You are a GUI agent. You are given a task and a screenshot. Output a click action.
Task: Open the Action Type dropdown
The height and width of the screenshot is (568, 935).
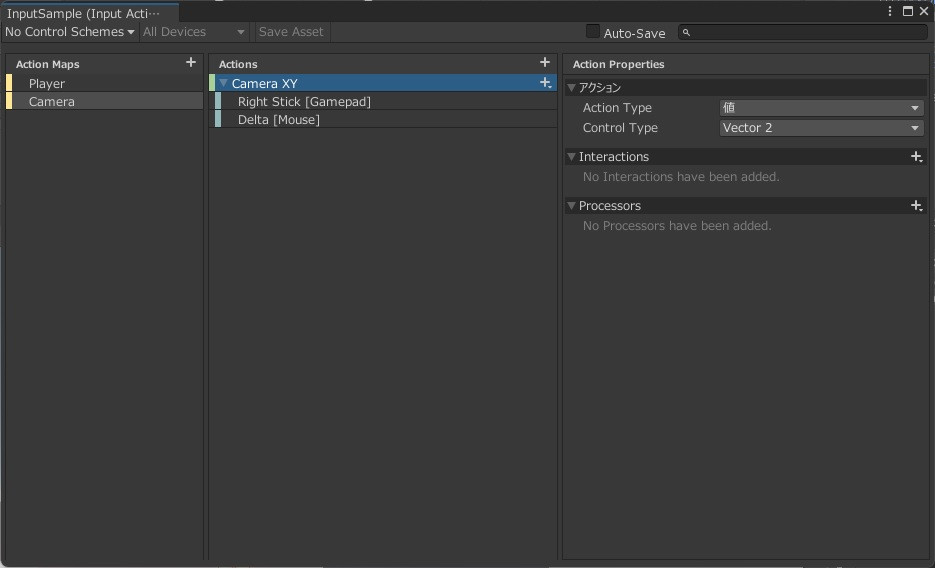click(821, 108)
